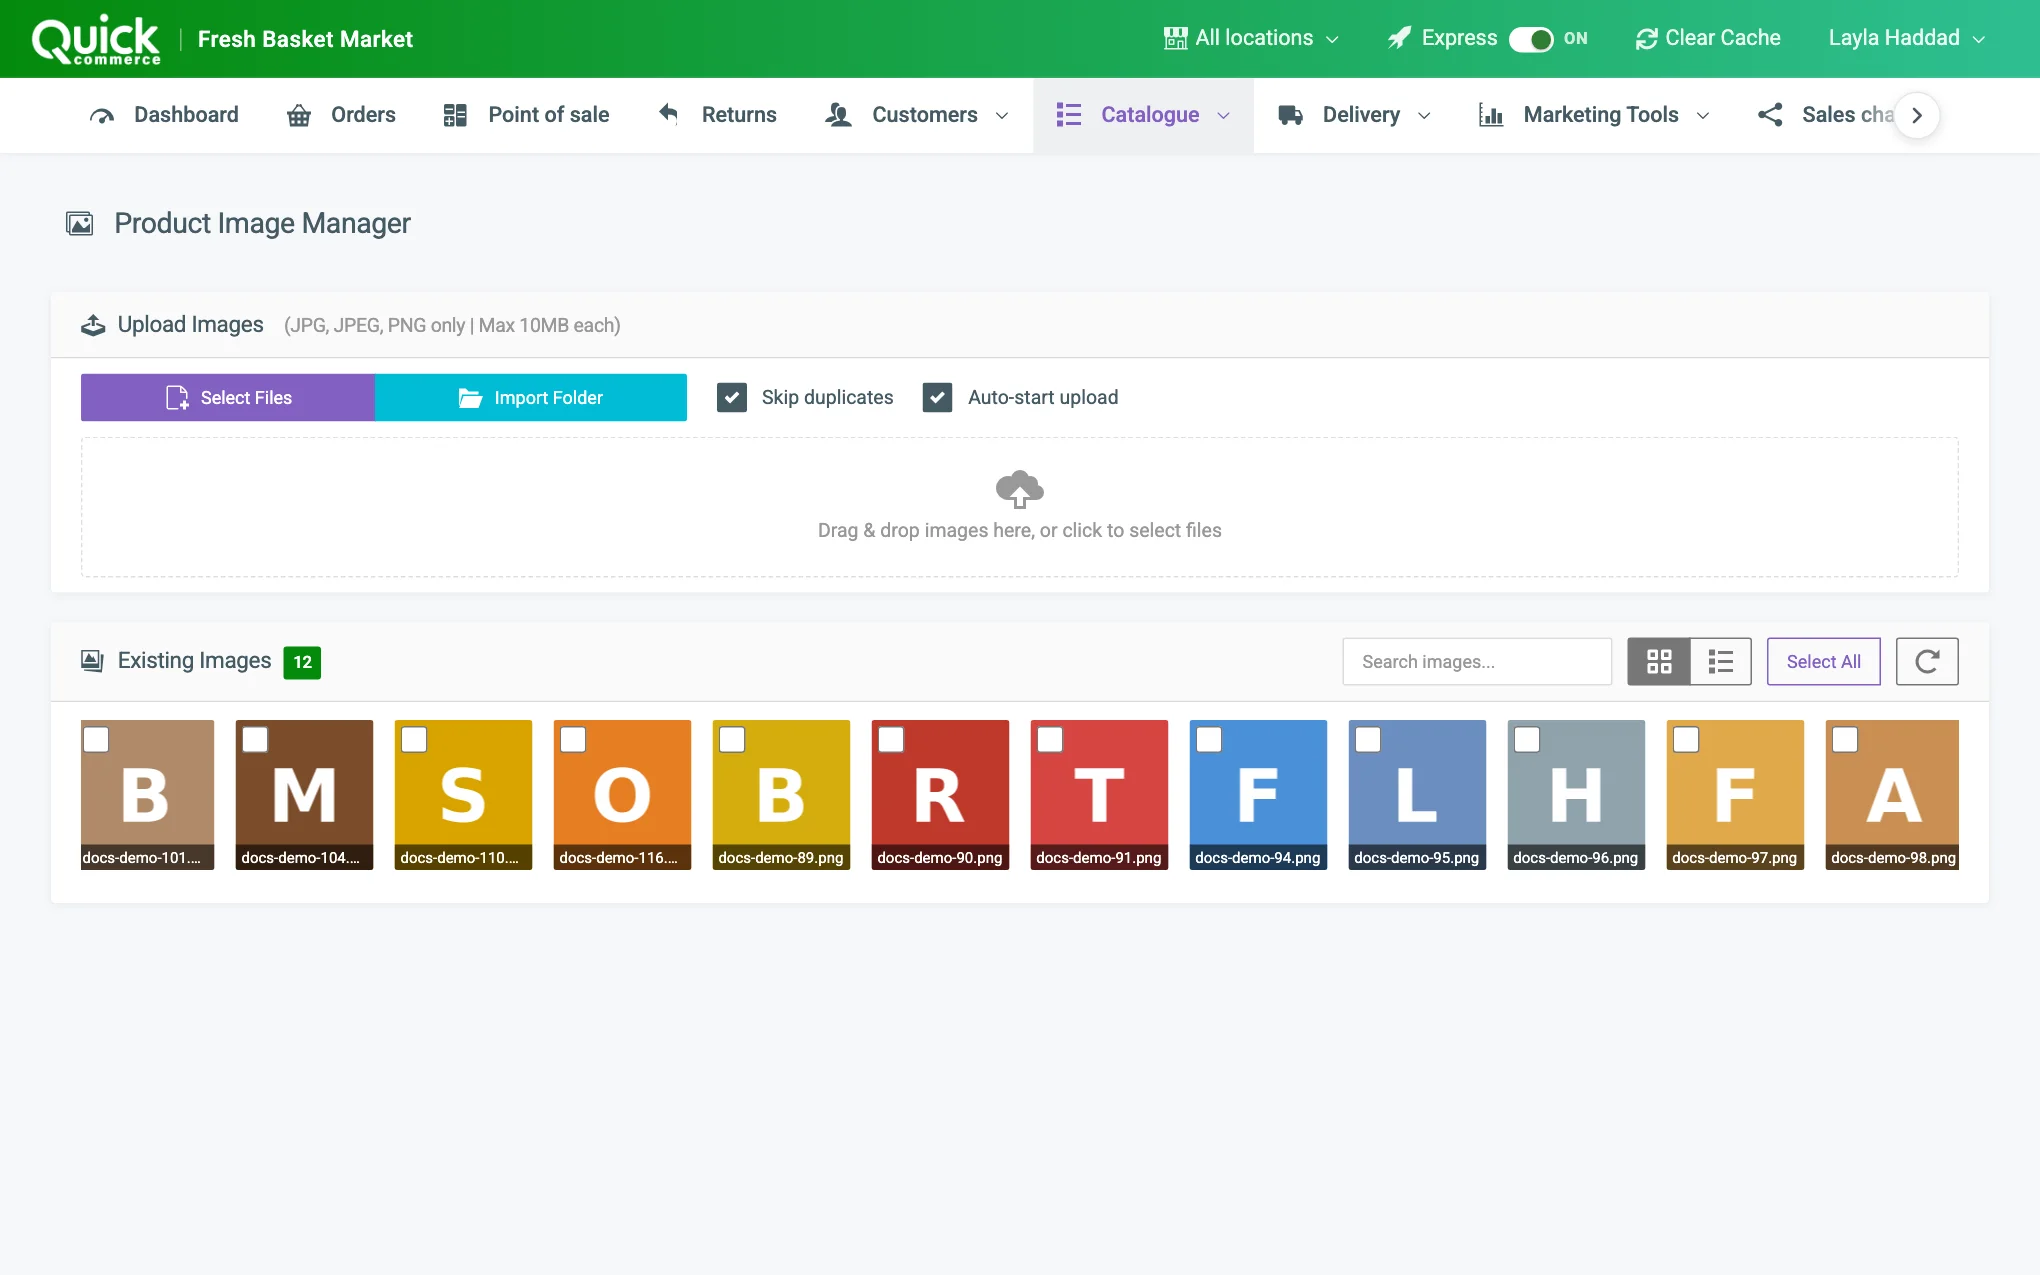Click the Product Image Manager picture icon
Screen dimensions: 2040x1275
tap(80, 223)
